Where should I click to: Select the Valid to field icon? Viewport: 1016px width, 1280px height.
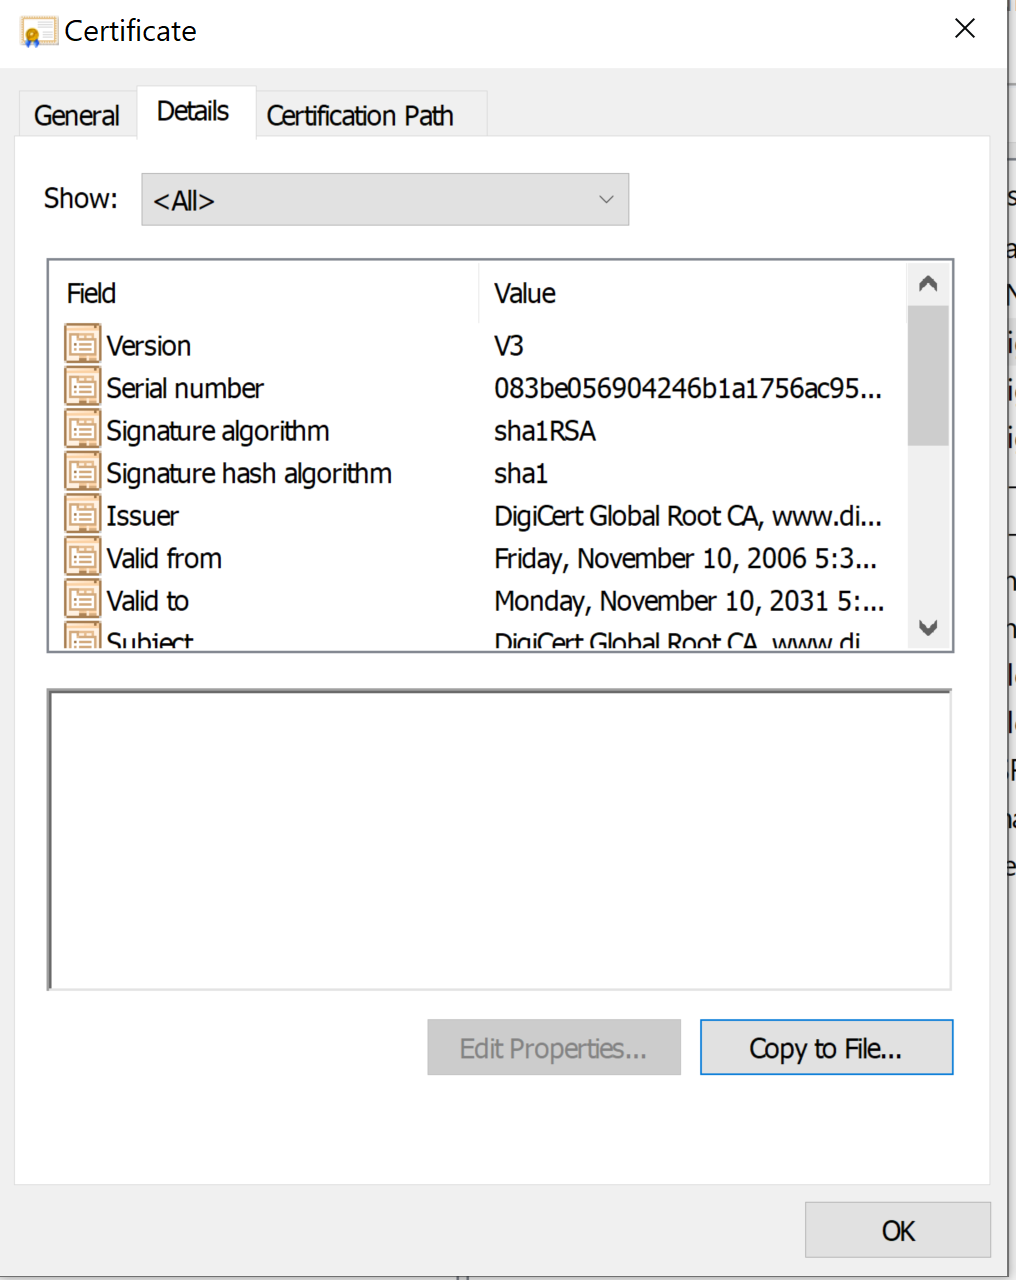(82, 598)
